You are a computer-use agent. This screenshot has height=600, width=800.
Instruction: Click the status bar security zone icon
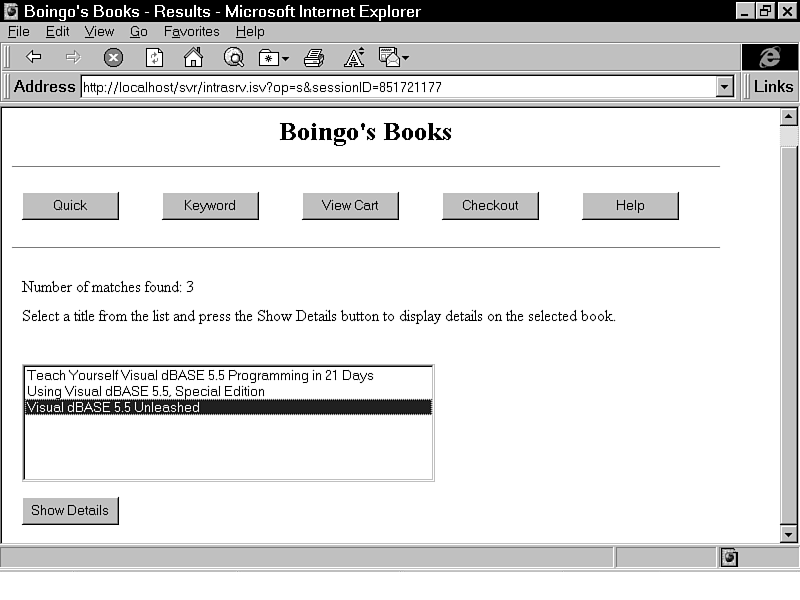(x=729, y=557)
